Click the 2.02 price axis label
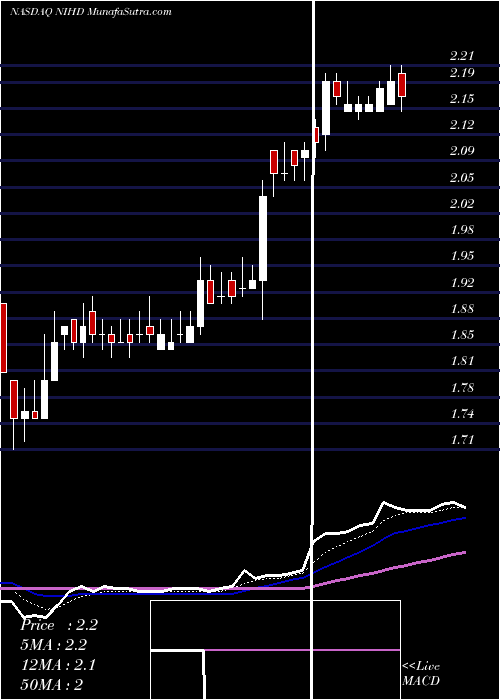The height and width of the screenshot is (700, 500). [462, 204]
